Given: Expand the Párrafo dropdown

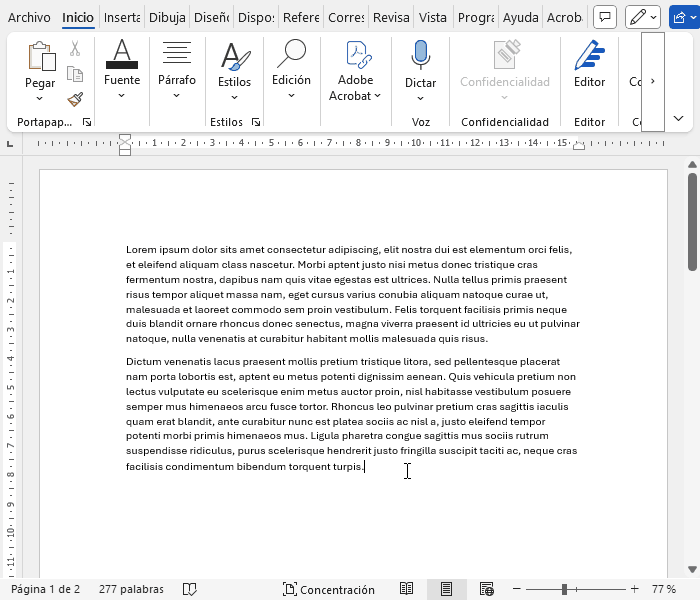Looking at the screenshot, I should pyautogui.click(x=177, y=96).
